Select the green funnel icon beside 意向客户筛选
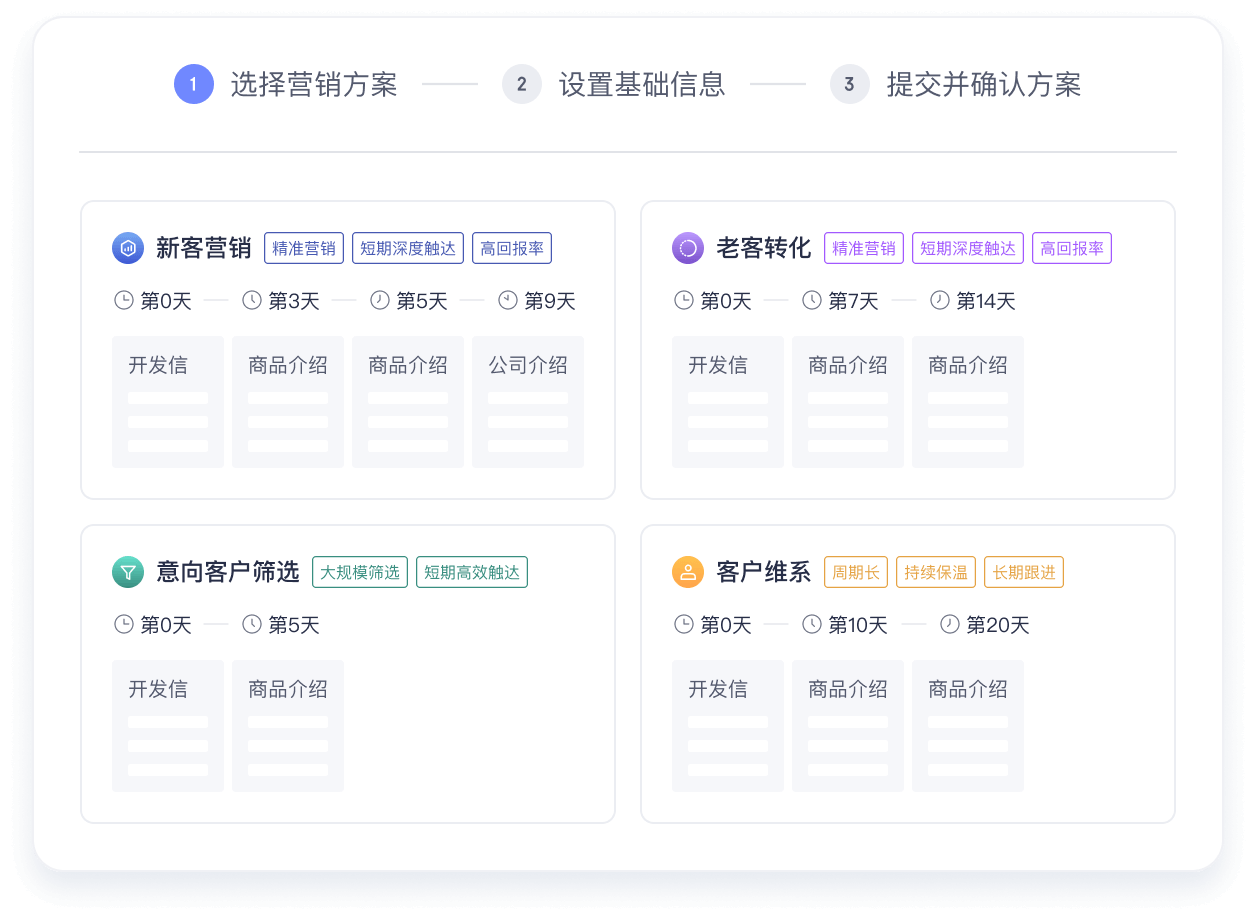This screenshot has height=920, width=1256. [128, 572]
